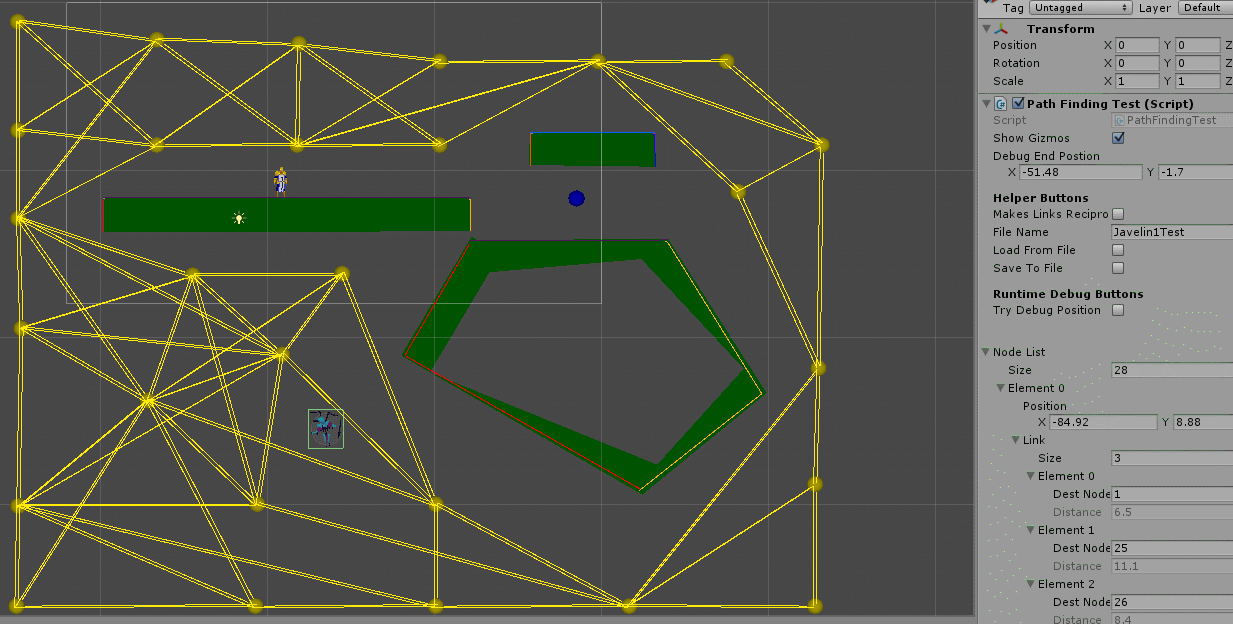
Task: Disable the Path Finding Test script checkbox
Action: (x=1018, y=103)
